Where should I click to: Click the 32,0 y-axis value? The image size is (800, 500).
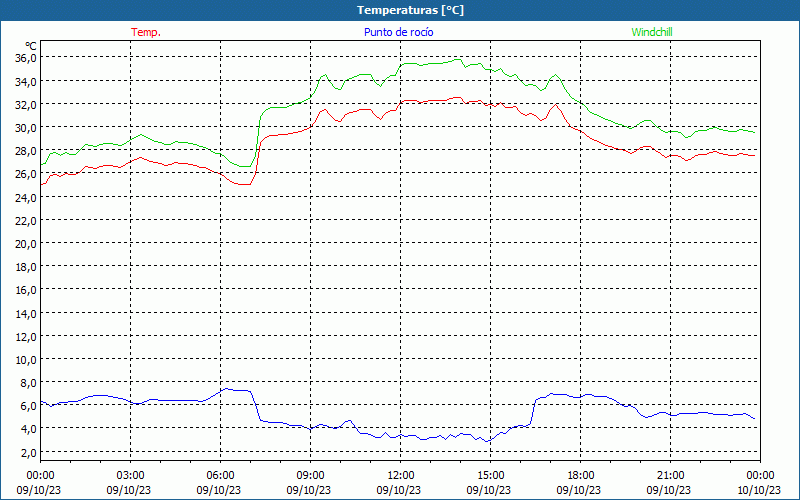point(26,105)
